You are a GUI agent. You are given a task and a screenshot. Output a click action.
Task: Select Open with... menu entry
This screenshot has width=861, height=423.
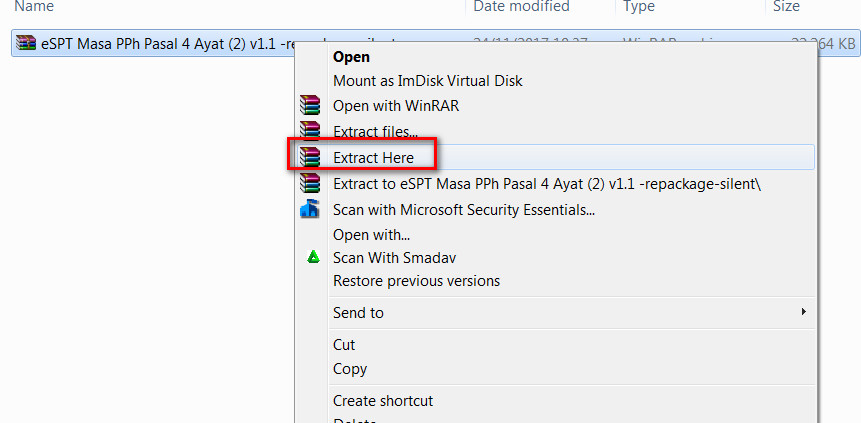click(x=371, y=235)
